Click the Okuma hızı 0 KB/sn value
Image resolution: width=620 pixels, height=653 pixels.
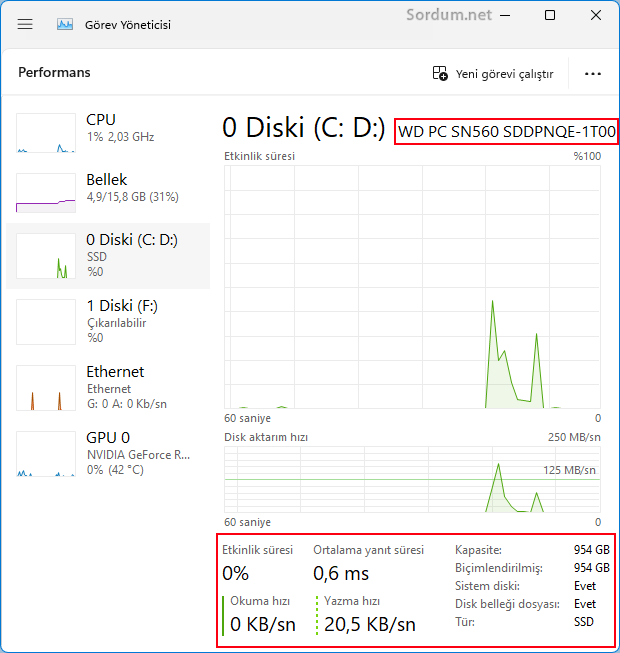[x=263, y=624]
